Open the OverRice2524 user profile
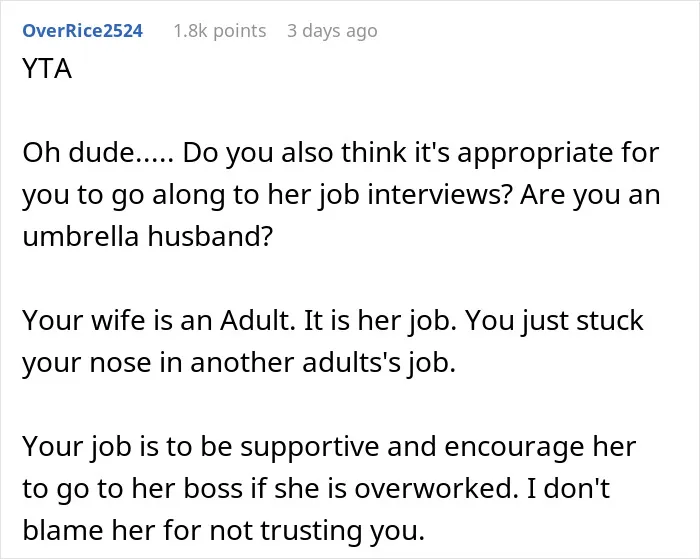This screenshot has height=559, width=700. [x=83, y=31]
